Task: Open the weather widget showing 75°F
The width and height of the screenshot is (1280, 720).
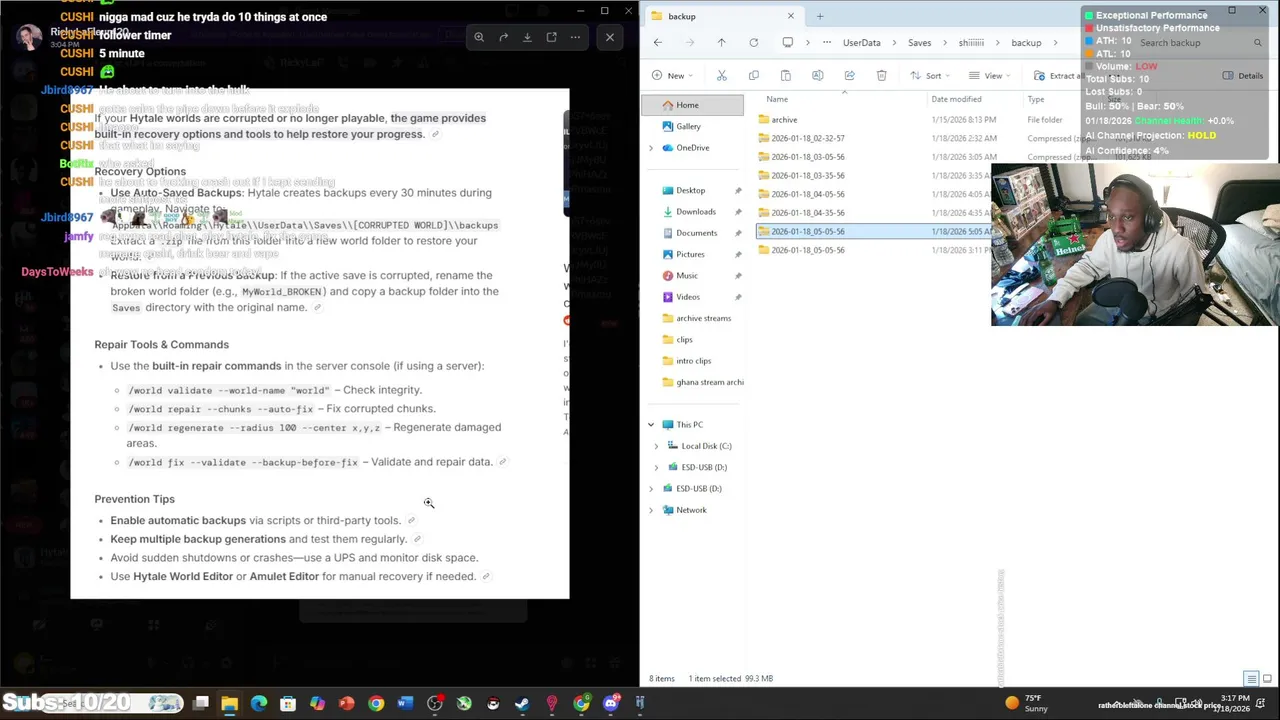Action: 1025,703
